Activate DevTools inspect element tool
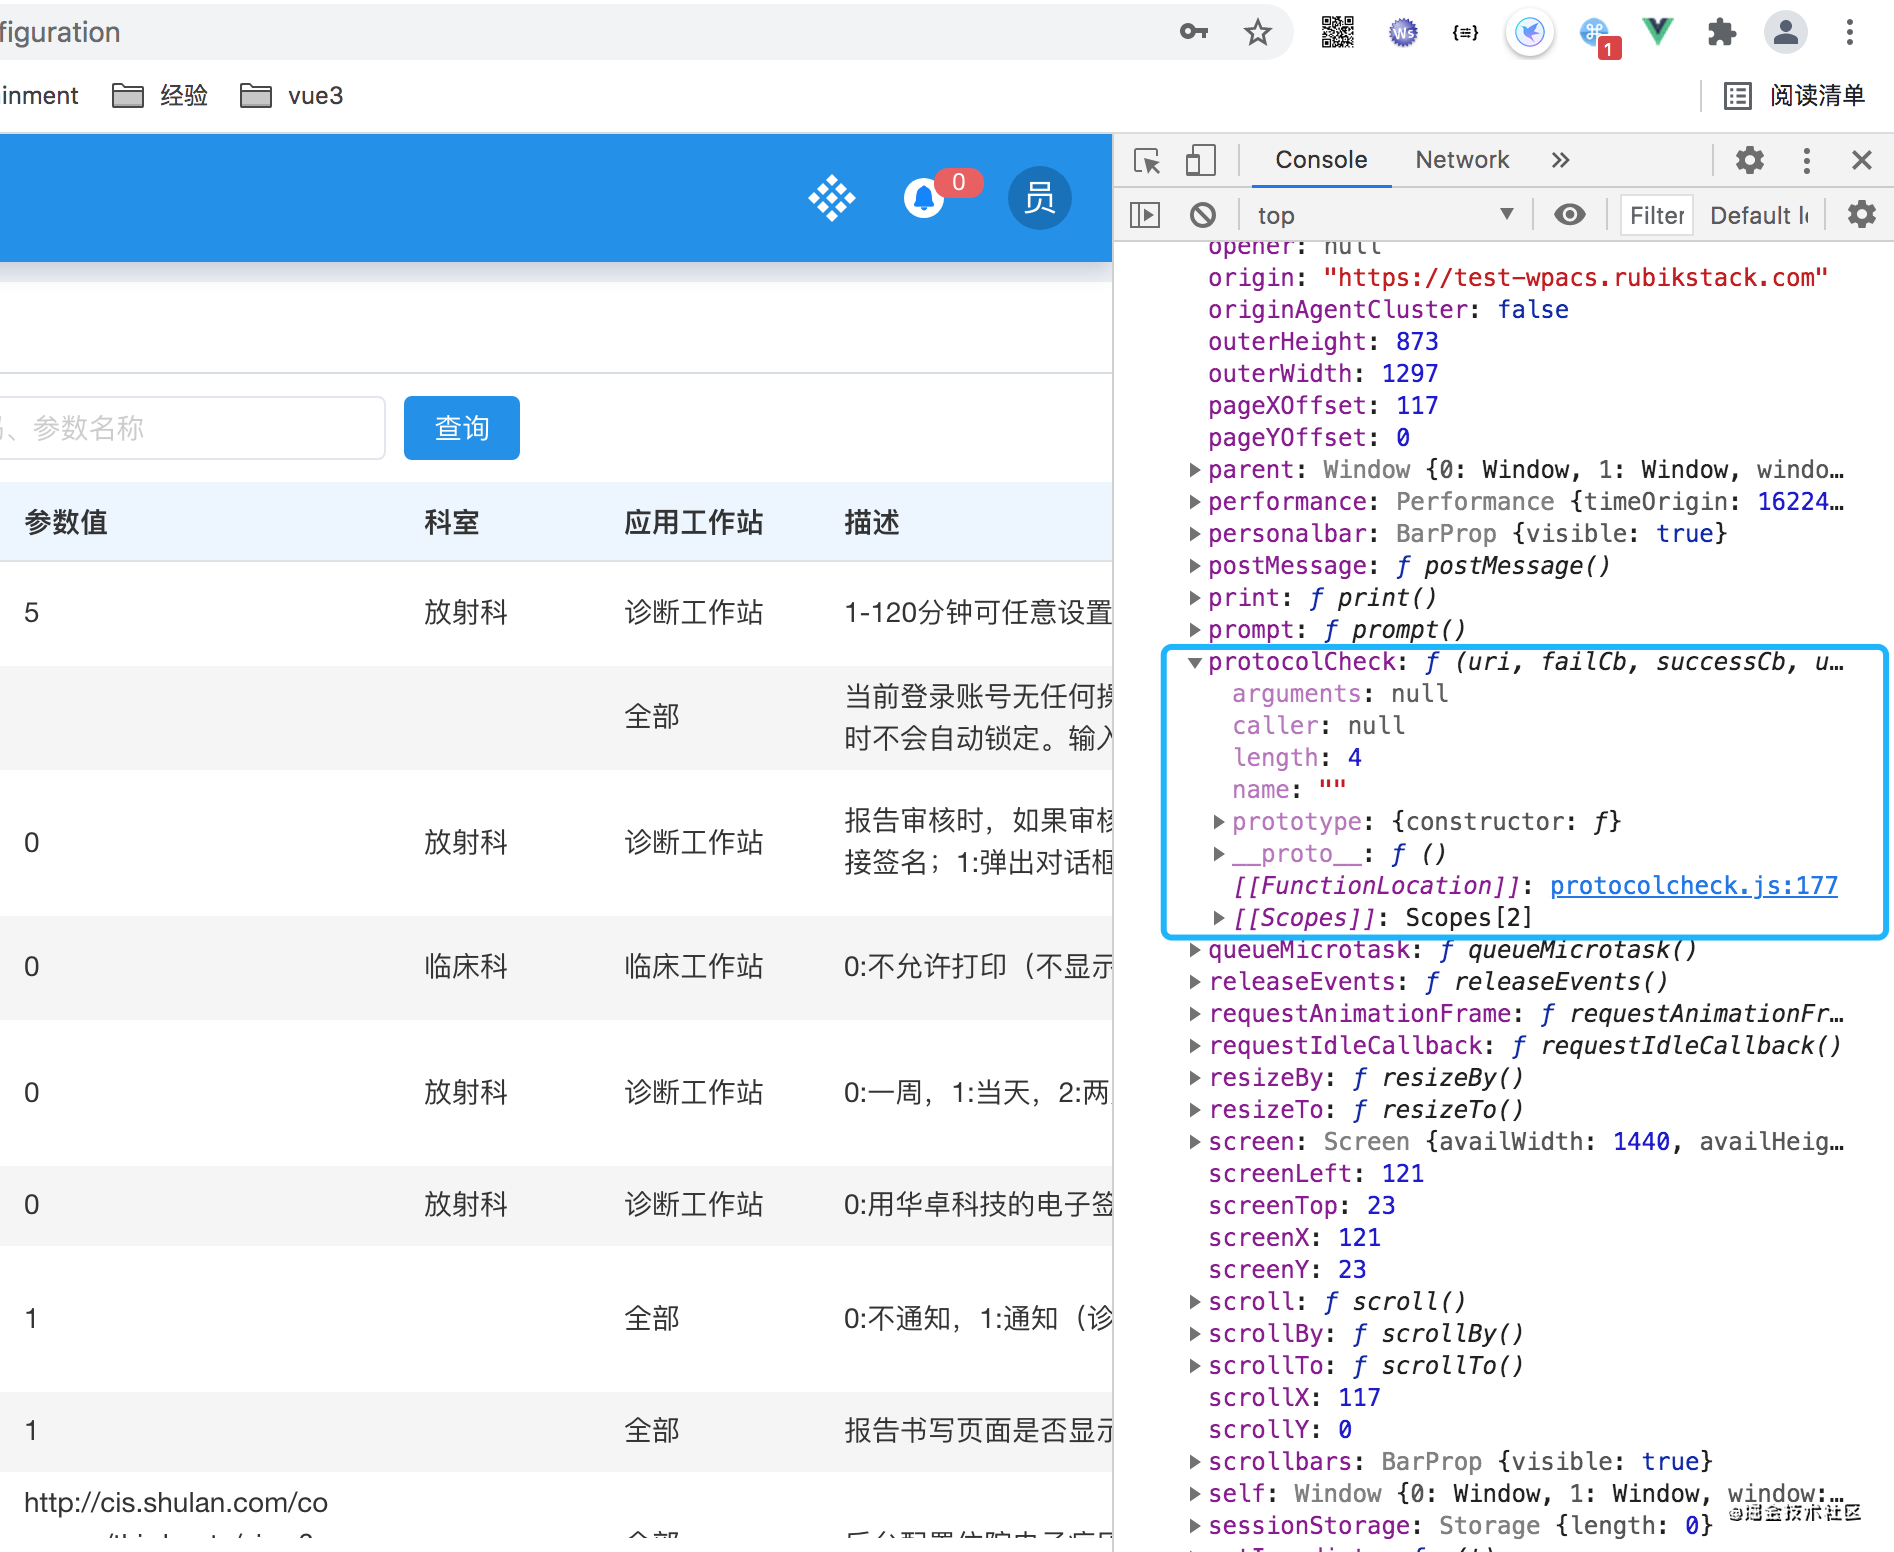 pyautogui.click(x=1147, y=160)
